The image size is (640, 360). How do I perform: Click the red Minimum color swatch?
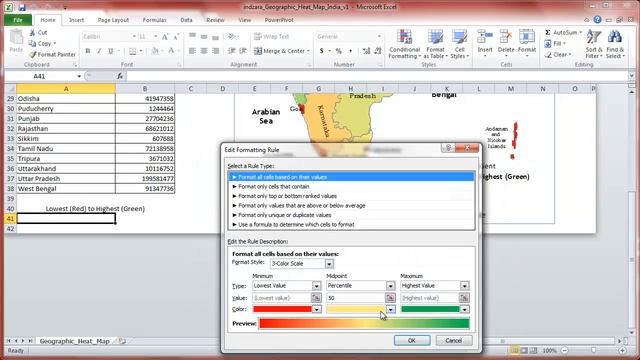click(x=282, y=309)
